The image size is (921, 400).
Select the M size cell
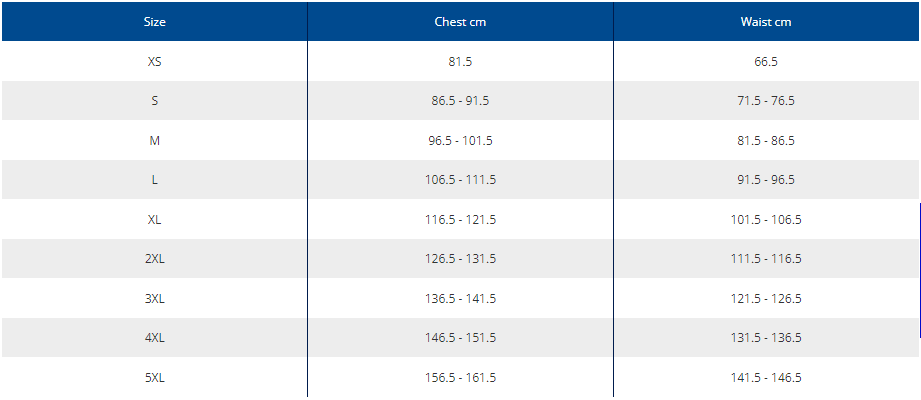tap(154, 141)
